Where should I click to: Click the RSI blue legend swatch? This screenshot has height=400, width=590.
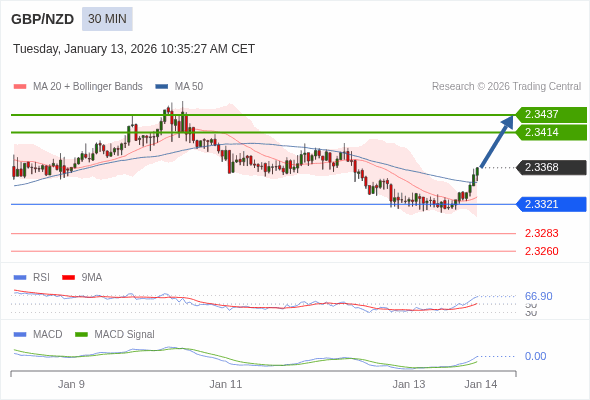tap(20, 278)
